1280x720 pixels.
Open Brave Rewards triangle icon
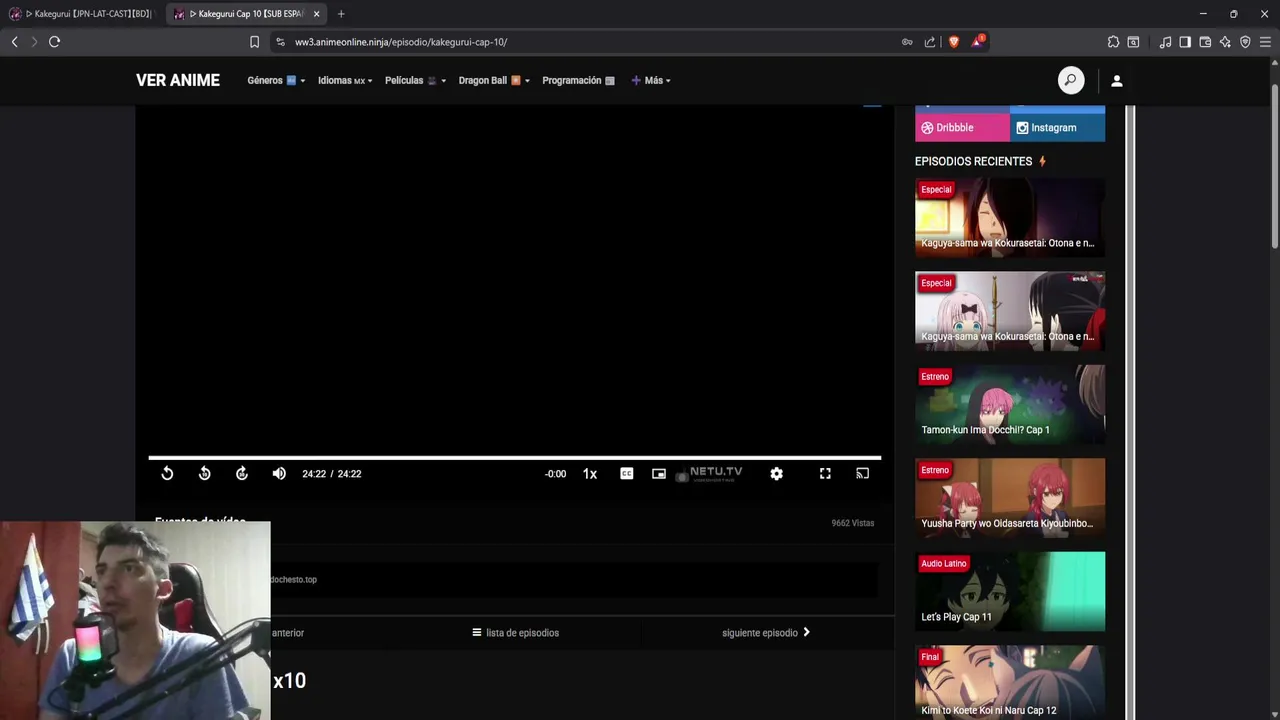point(977,42)
